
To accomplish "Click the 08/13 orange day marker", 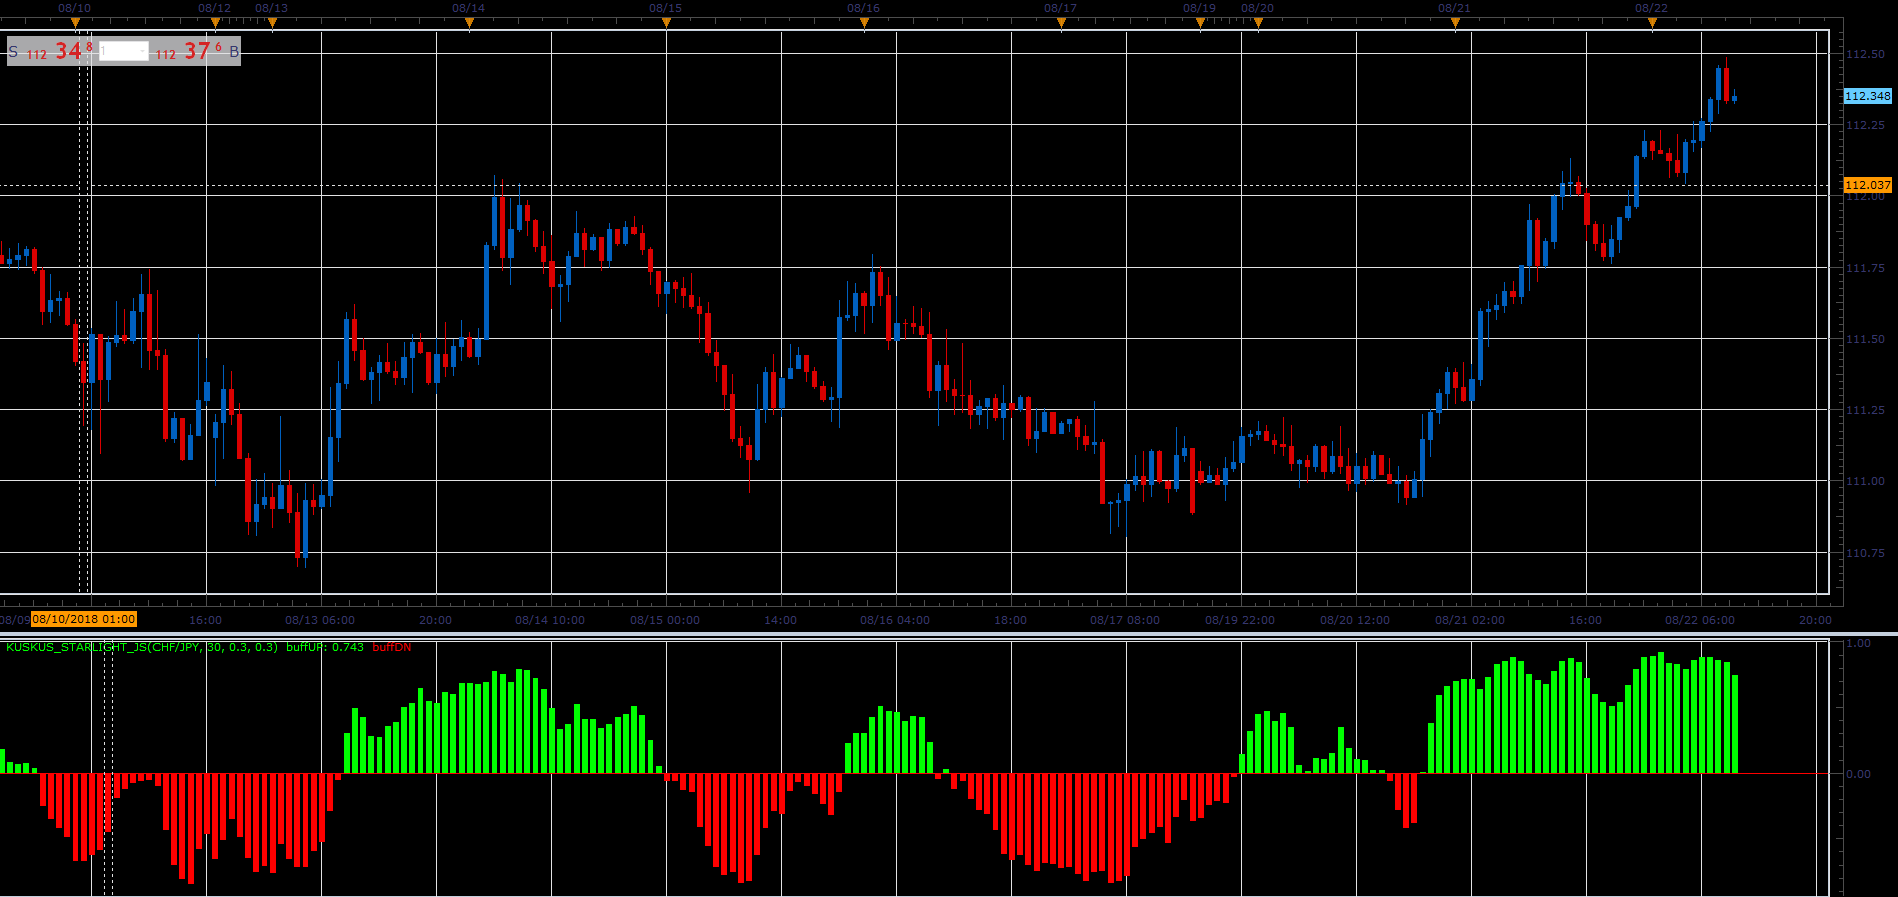I will tap(272, 23).
